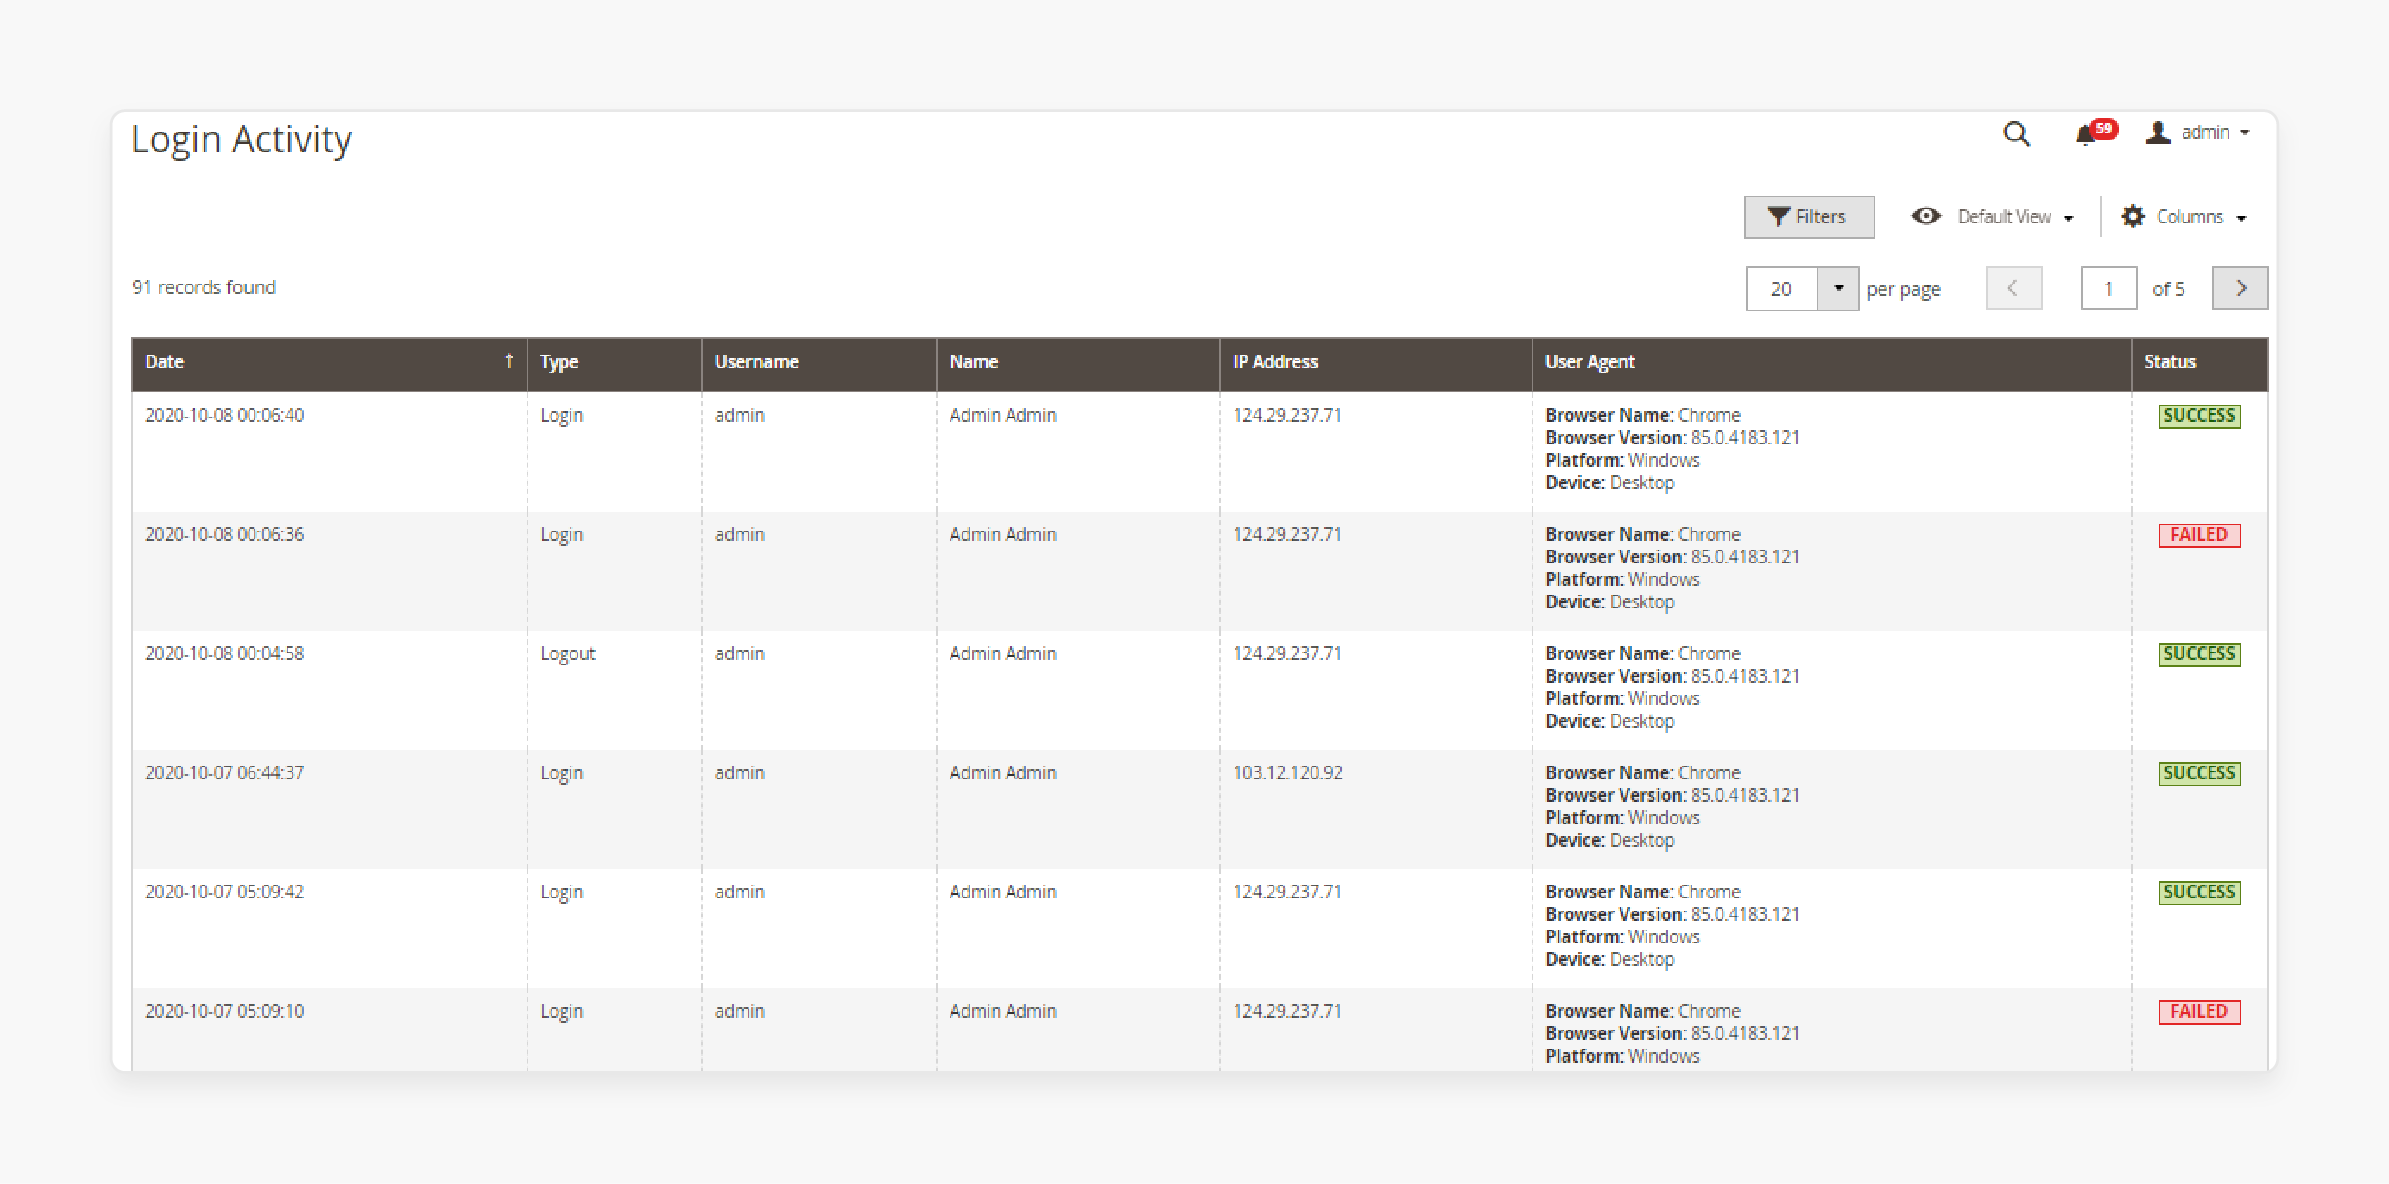
Task: Click FAILED badge in 00:06:36 row
Action: (2199, 535)
